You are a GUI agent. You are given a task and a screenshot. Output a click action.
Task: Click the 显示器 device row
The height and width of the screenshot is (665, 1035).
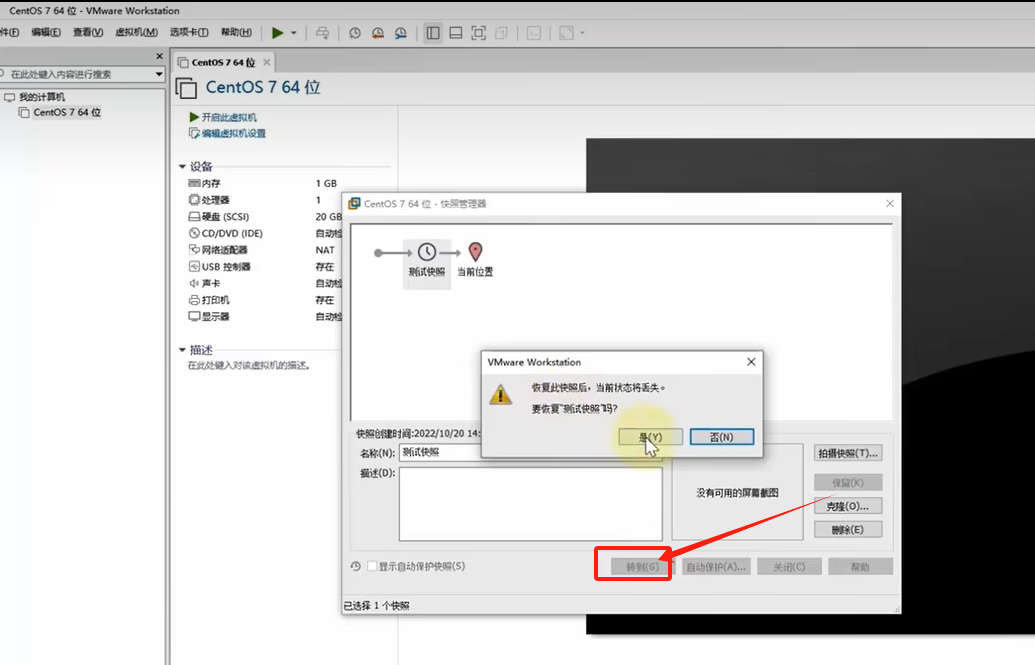264,316
